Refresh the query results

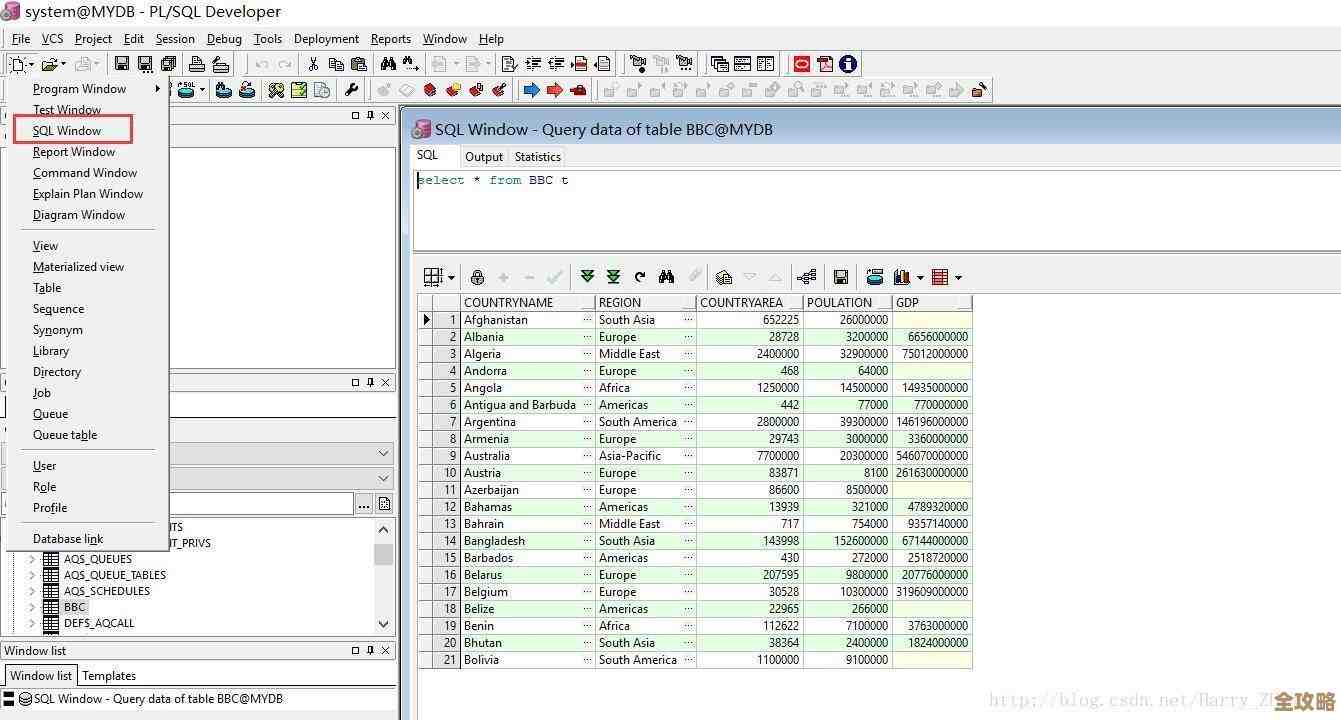639,277
